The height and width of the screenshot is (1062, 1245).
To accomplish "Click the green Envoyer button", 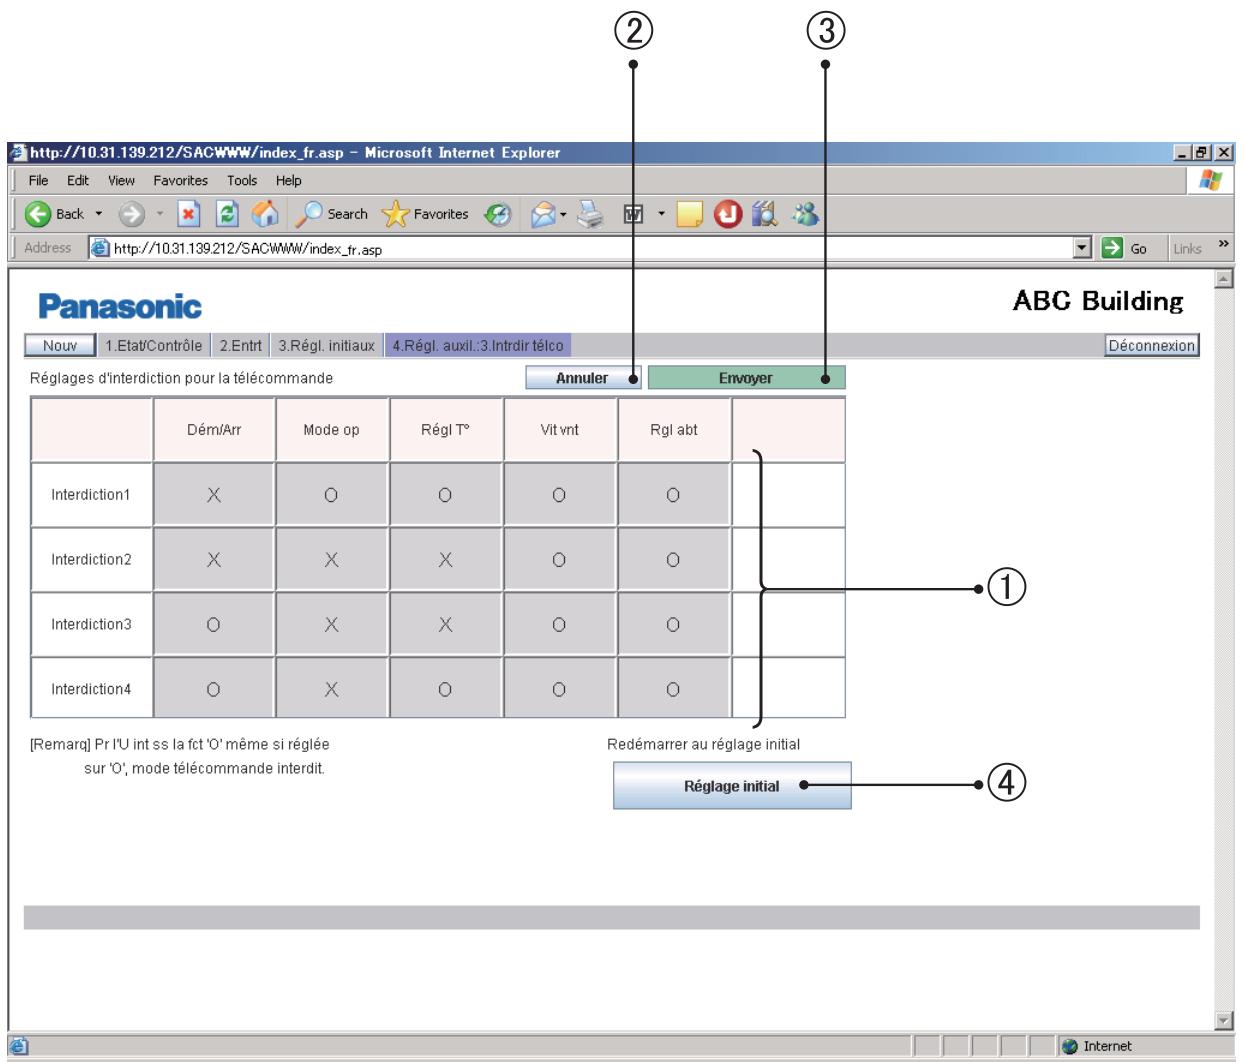I will click(746, 378).
